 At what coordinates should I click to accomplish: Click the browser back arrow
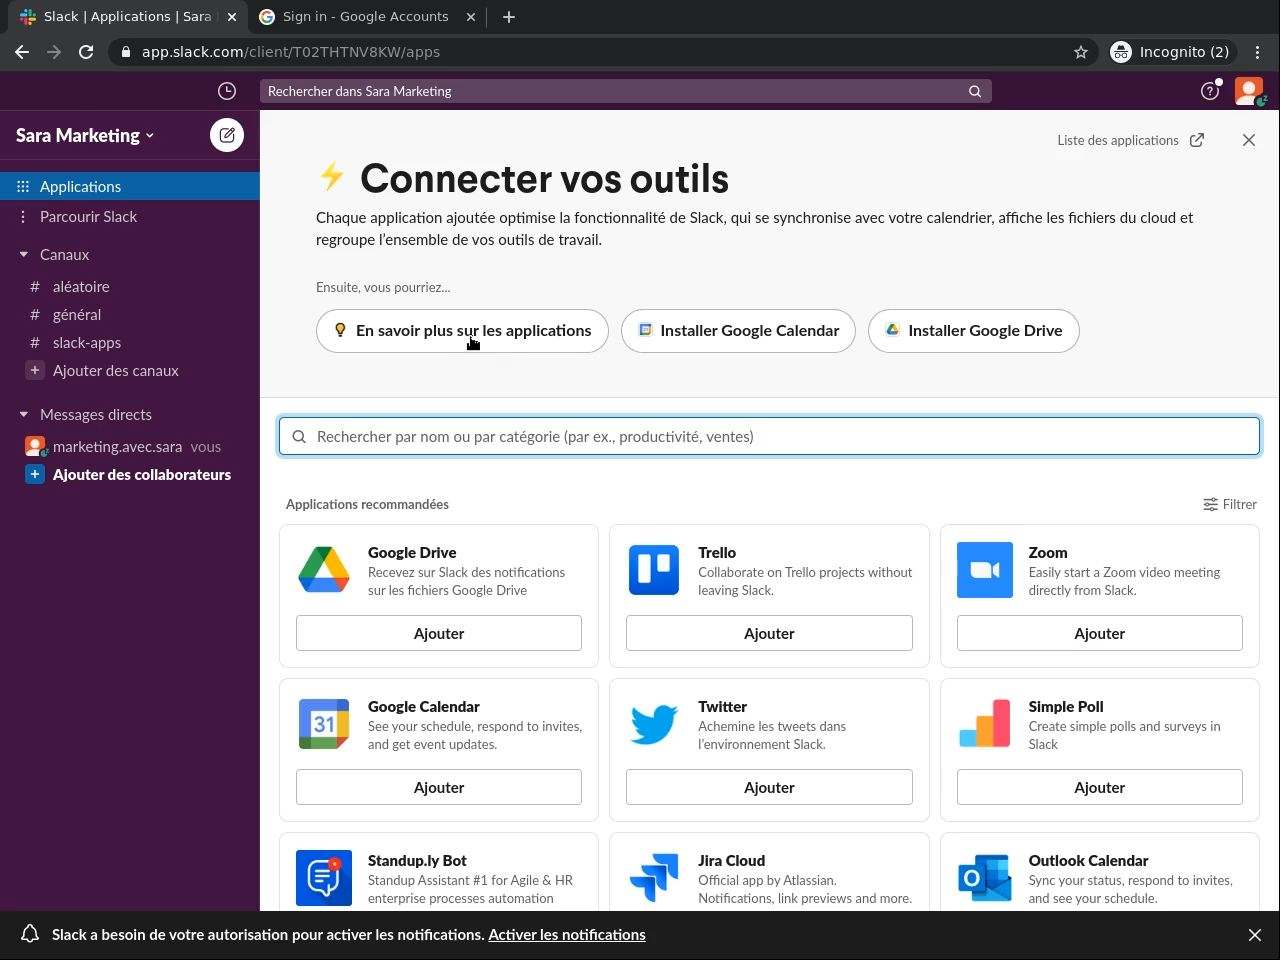click(x=22, y=52)
